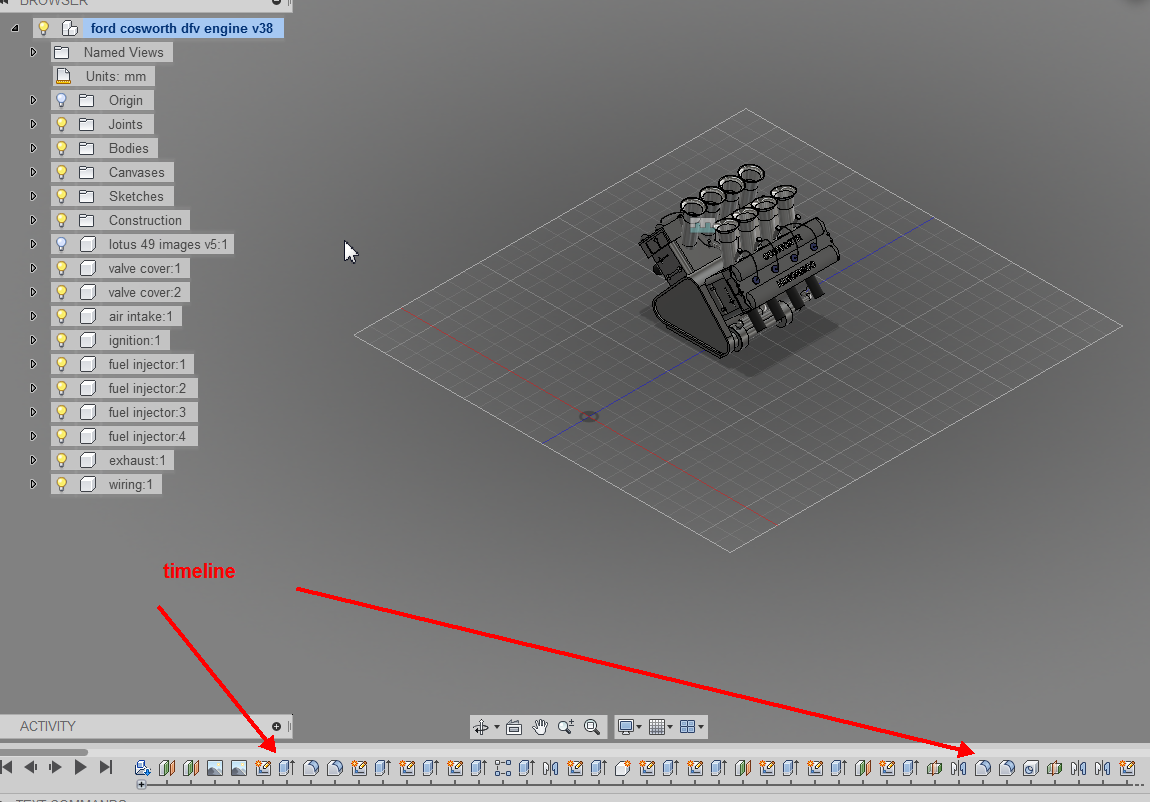Image resolution: width=1150 pixels, height=802 pixels.
Task: Select the second canvas image in timeline
Action: pyautogui.click(x=239, y=768)
